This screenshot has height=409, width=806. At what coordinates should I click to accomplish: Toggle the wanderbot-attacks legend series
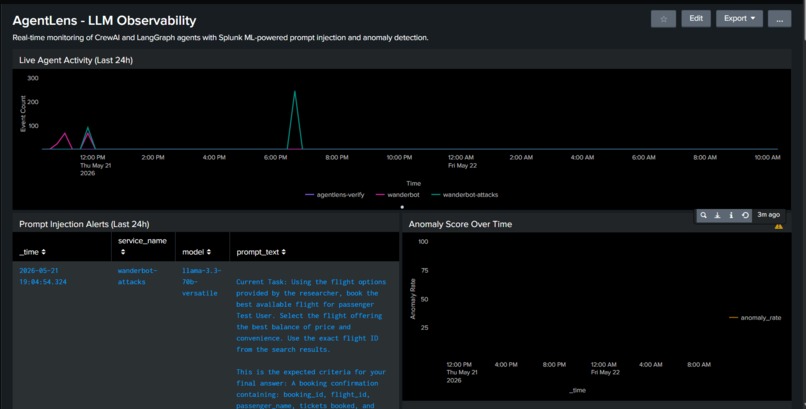[x=465, y=195]
